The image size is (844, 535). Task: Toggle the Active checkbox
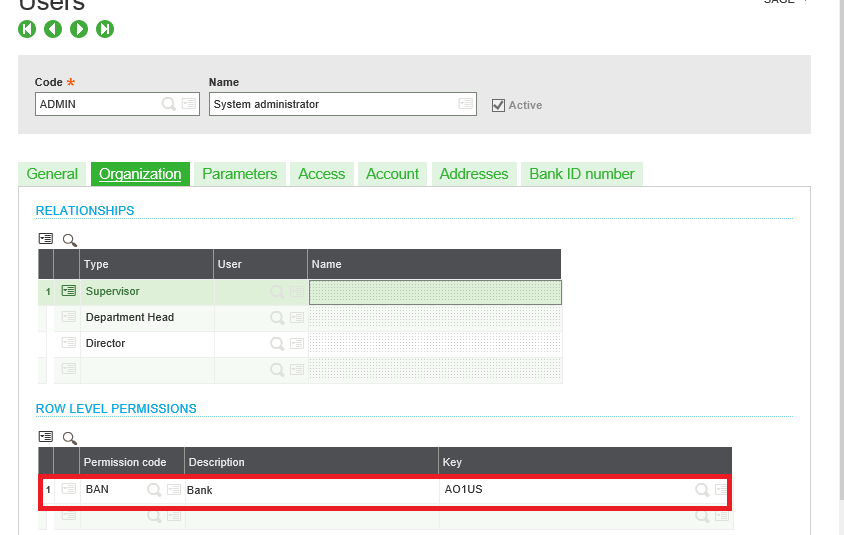click(498, 105)
